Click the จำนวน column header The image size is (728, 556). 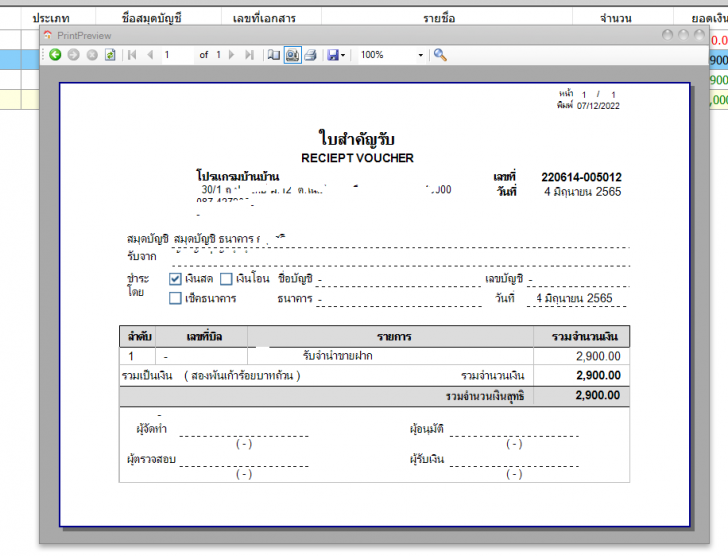pyautogui.click(x=616, y=19)
